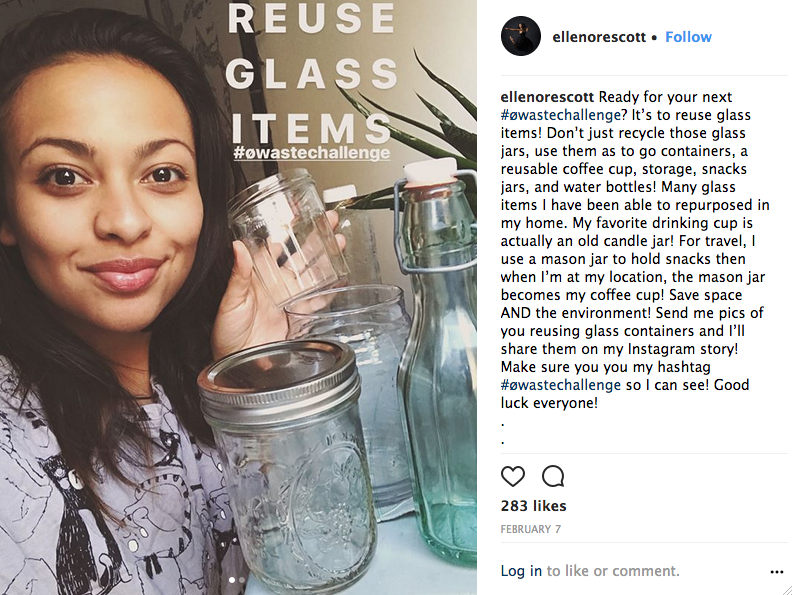Switch to the second carousel slide dot
Viewport: 792px width, 595px height.
point(242,579)
